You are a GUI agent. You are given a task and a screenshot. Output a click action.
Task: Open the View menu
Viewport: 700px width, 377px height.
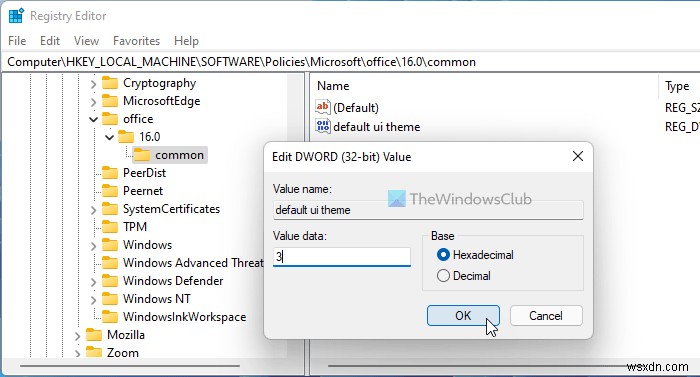pyautogui.click(x=86, y=41)
